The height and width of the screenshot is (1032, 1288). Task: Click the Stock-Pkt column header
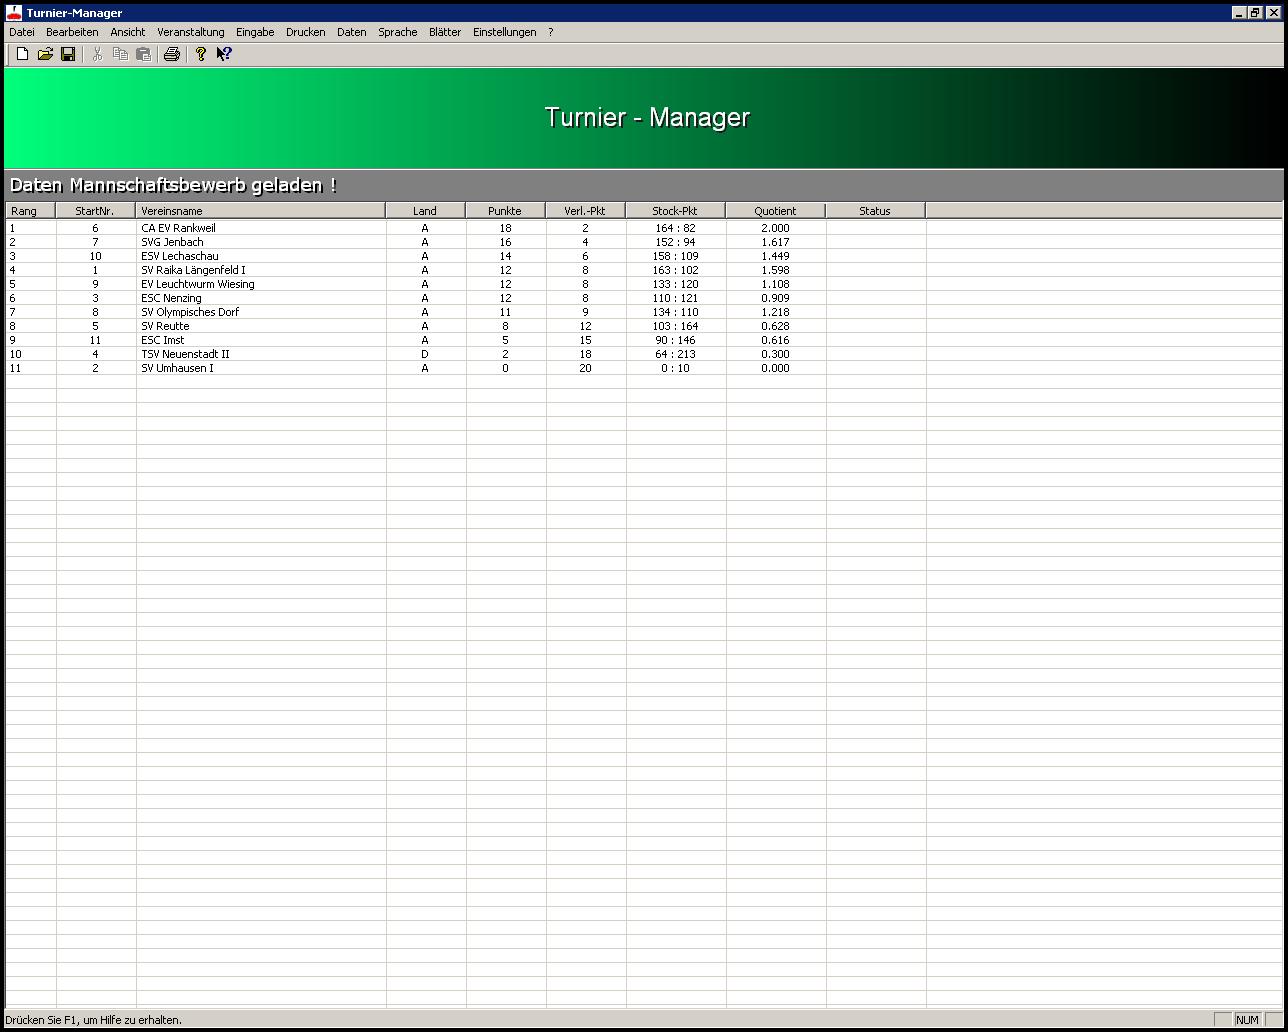click(675, 211)
